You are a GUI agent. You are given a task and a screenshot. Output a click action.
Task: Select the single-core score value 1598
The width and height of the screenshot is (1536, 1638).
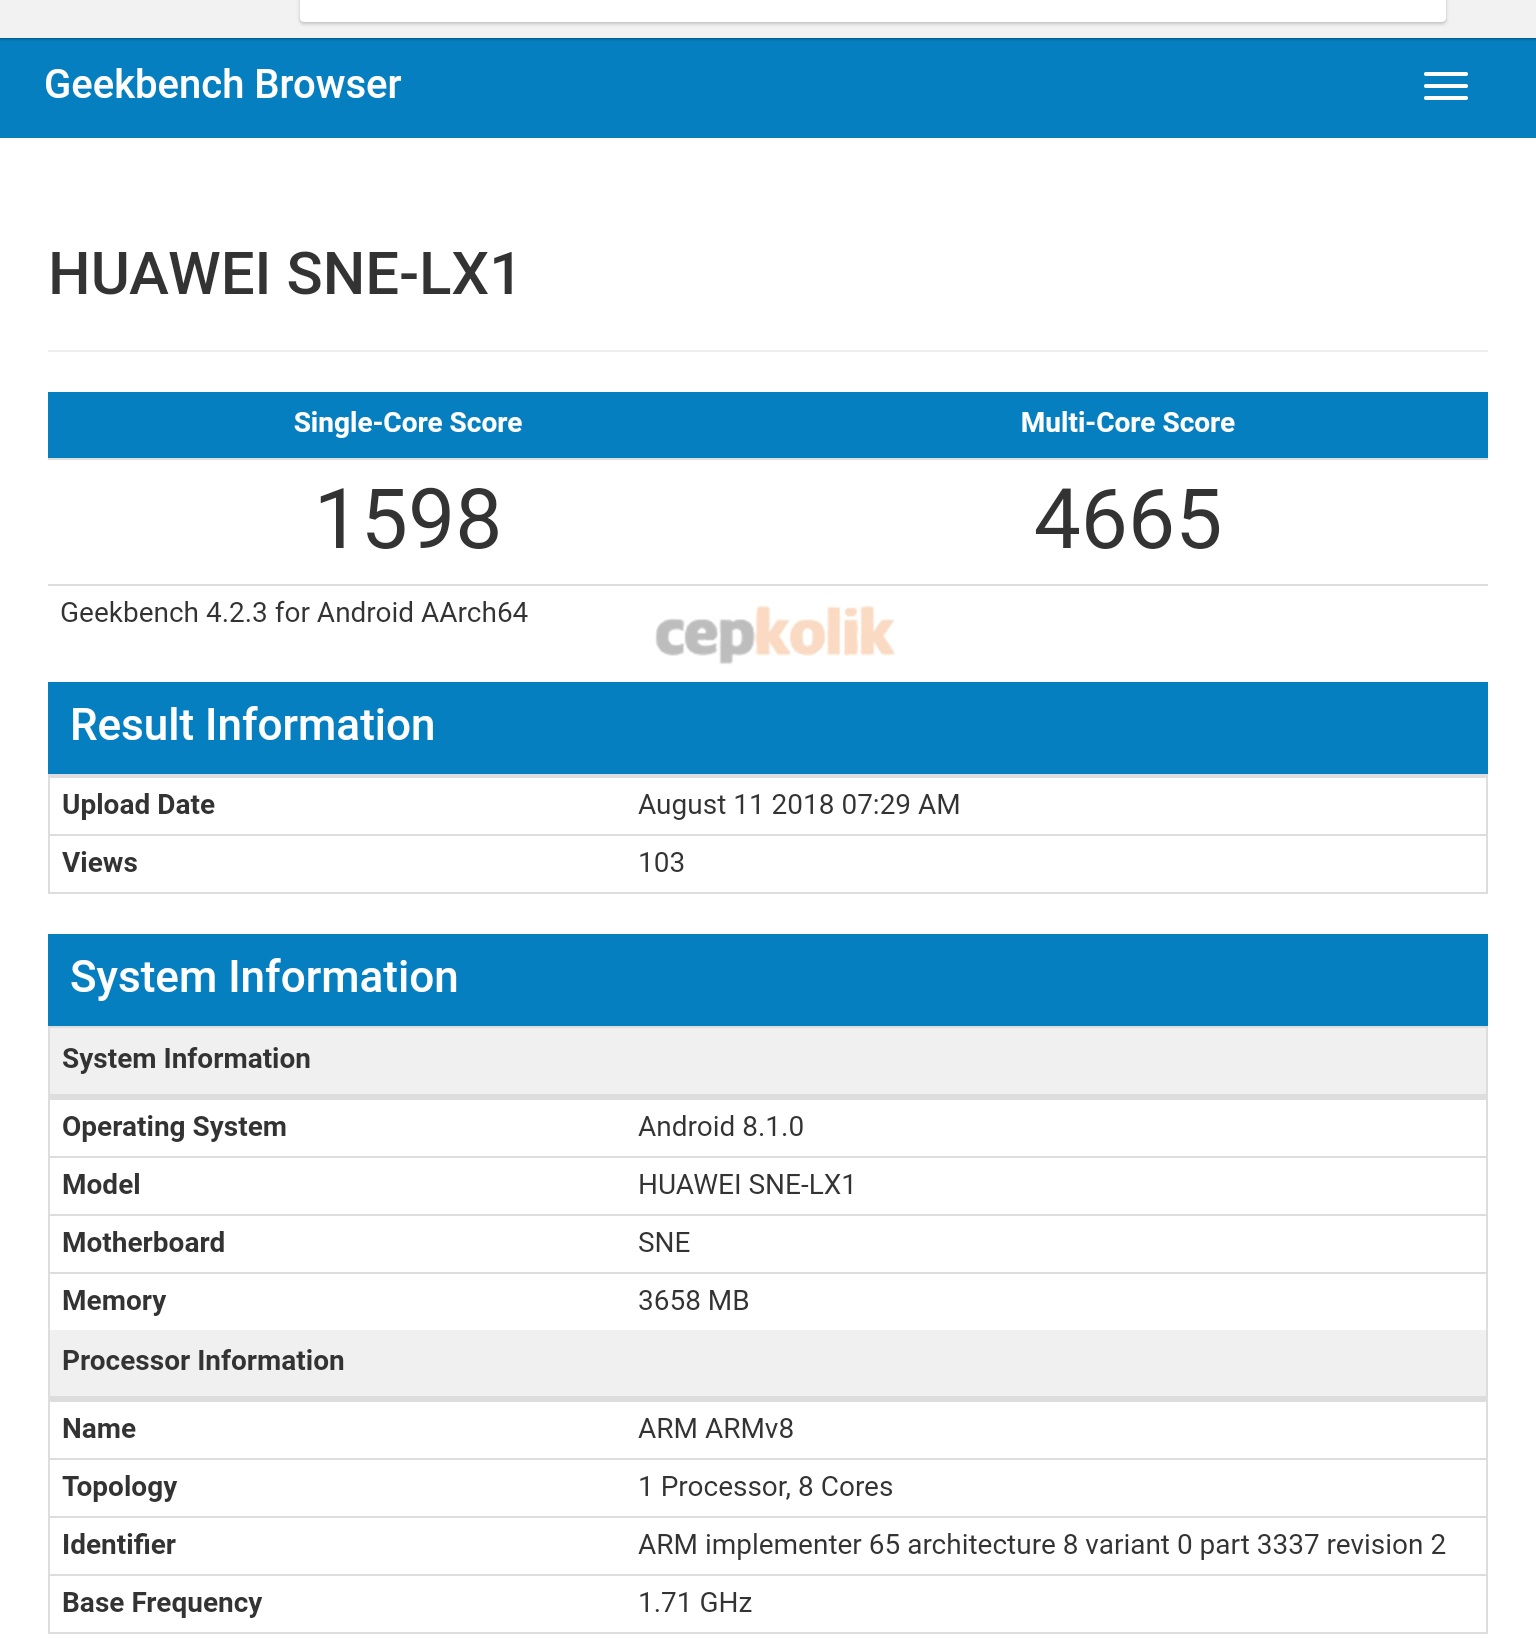click(408, 520)
